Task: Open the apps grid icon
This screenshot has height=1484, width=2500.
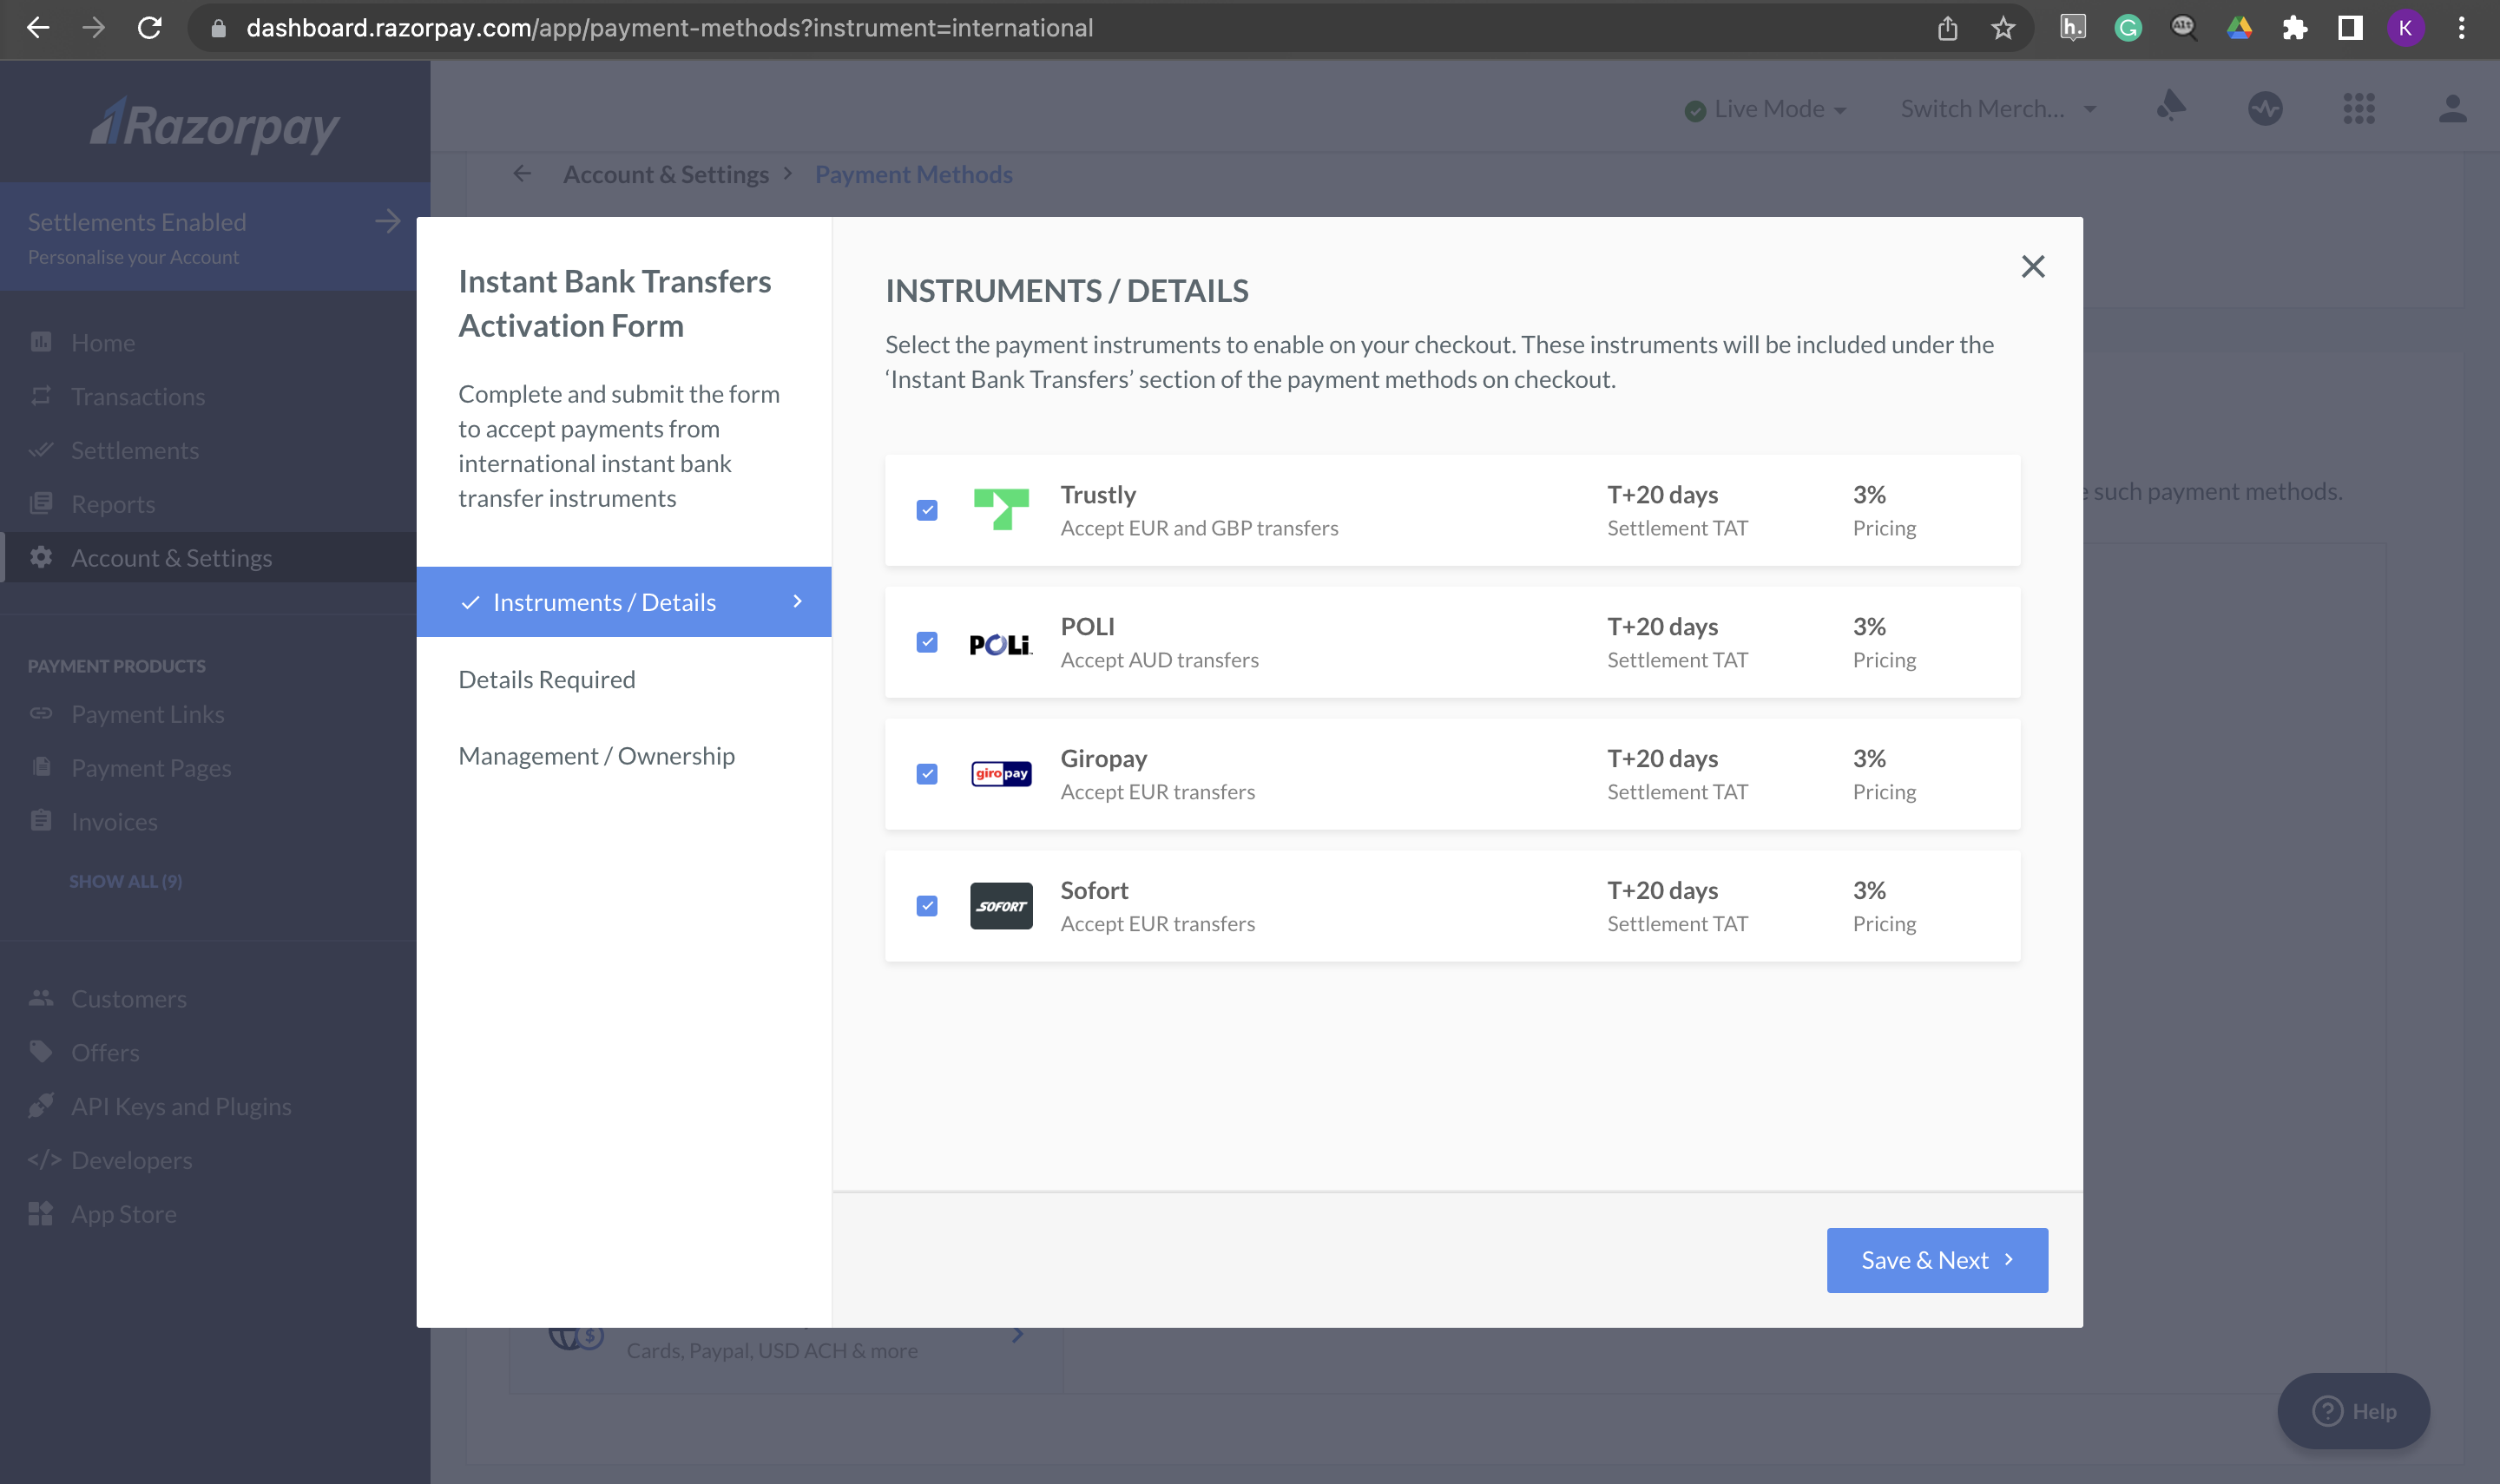Action: (2359, 108)
